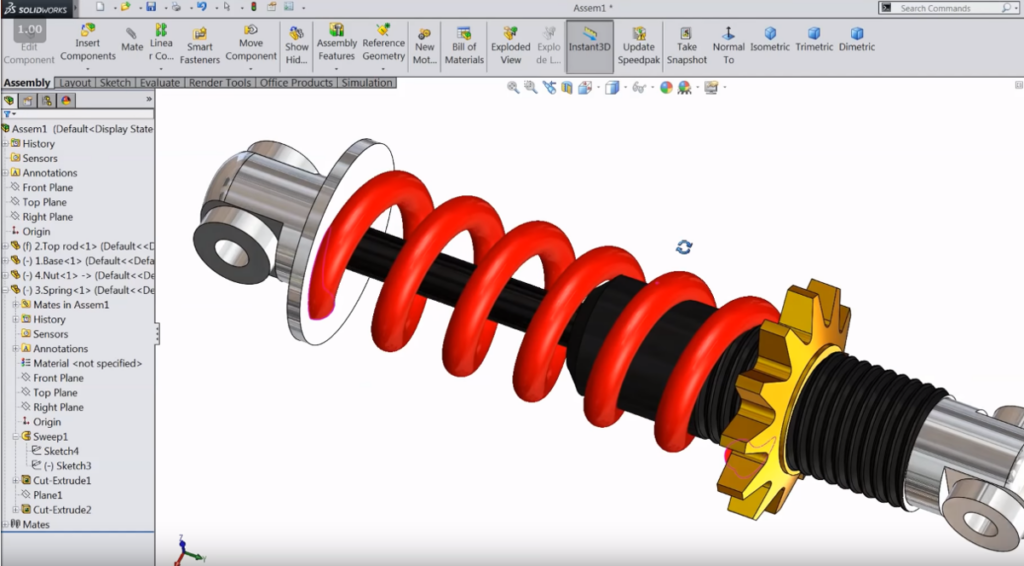Open Insert Components tool
The width and height of the screenshot is (1024, 566).
(88, 43)
